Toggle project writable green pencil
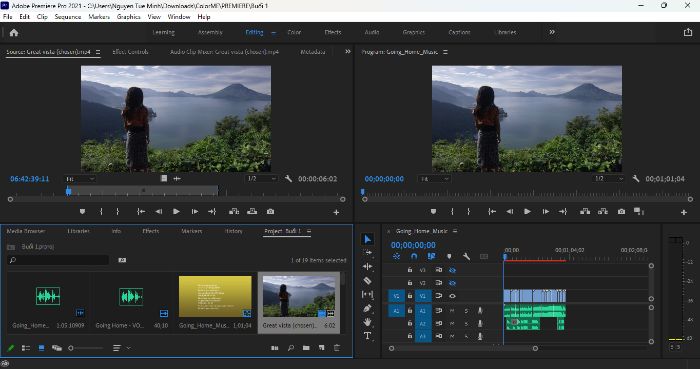The width and height of the screenshot is (700, 369). (x=11, y=348)
